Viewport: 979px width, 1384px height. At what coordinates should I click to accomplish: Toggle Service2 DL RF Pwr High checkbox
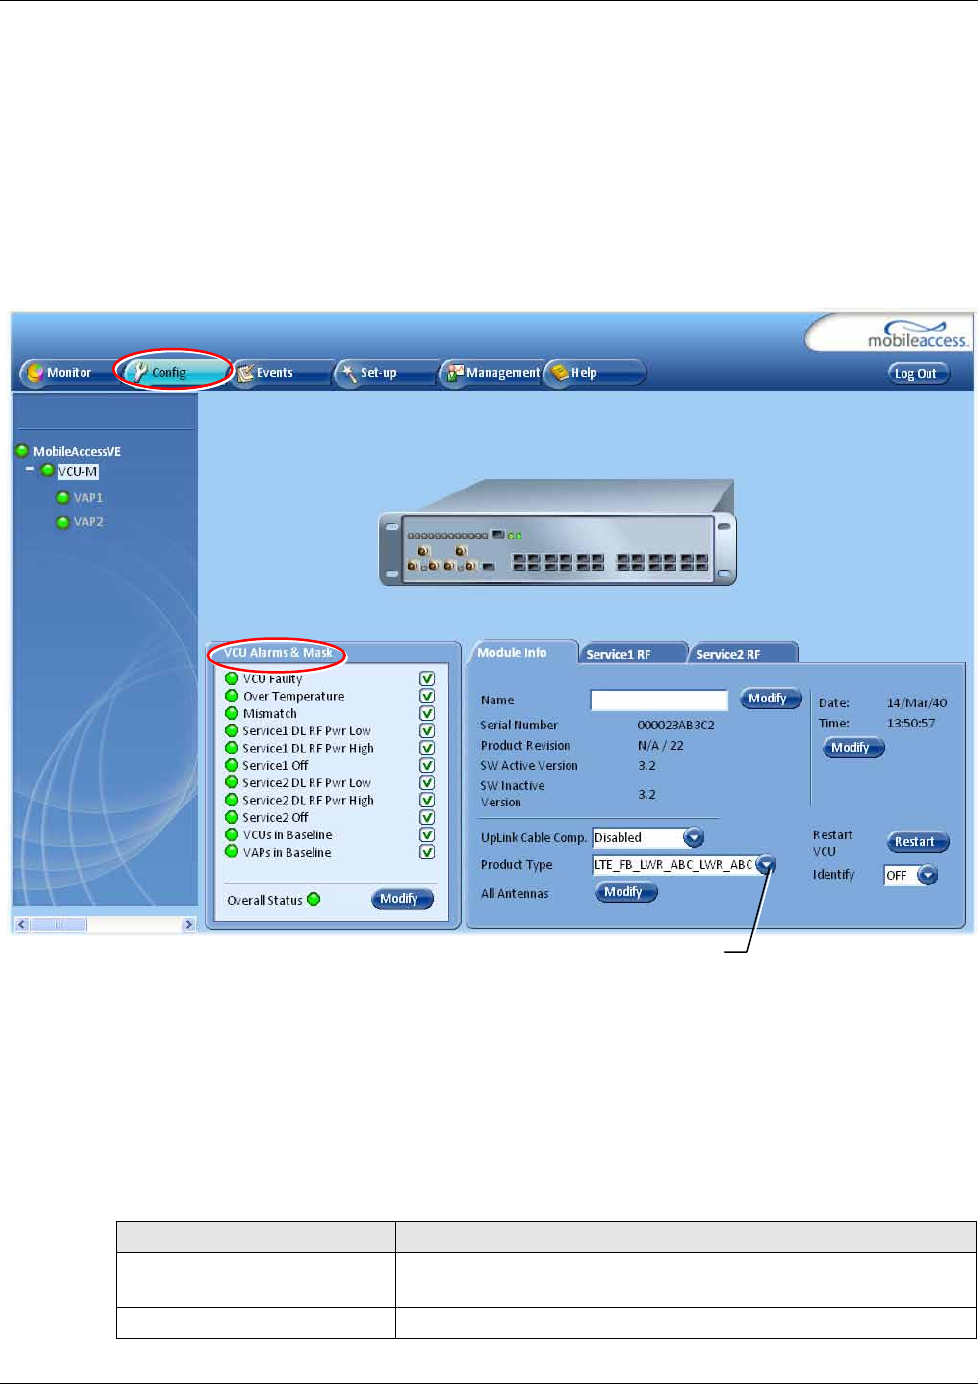coord(427,800)
